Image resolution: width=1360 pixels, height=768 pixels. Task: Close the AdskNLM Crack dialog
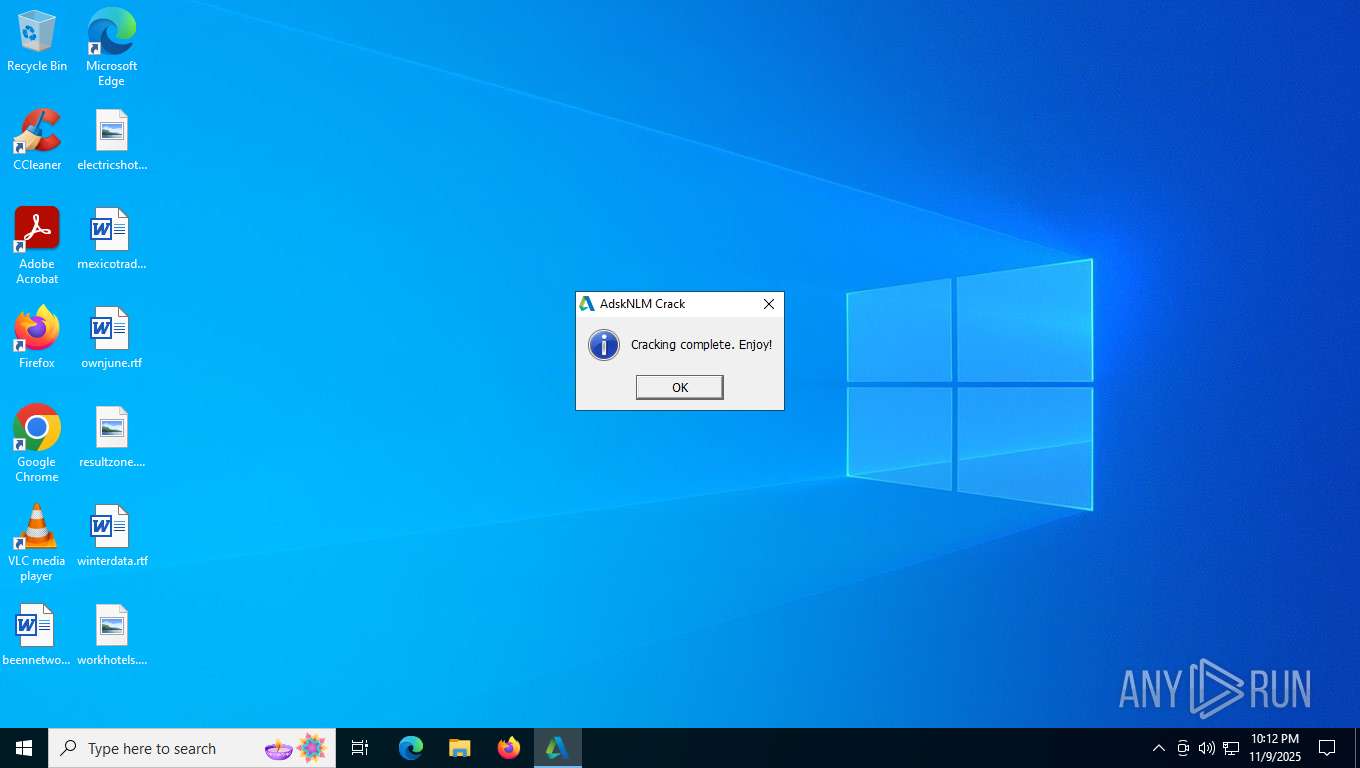coord(768,304)
